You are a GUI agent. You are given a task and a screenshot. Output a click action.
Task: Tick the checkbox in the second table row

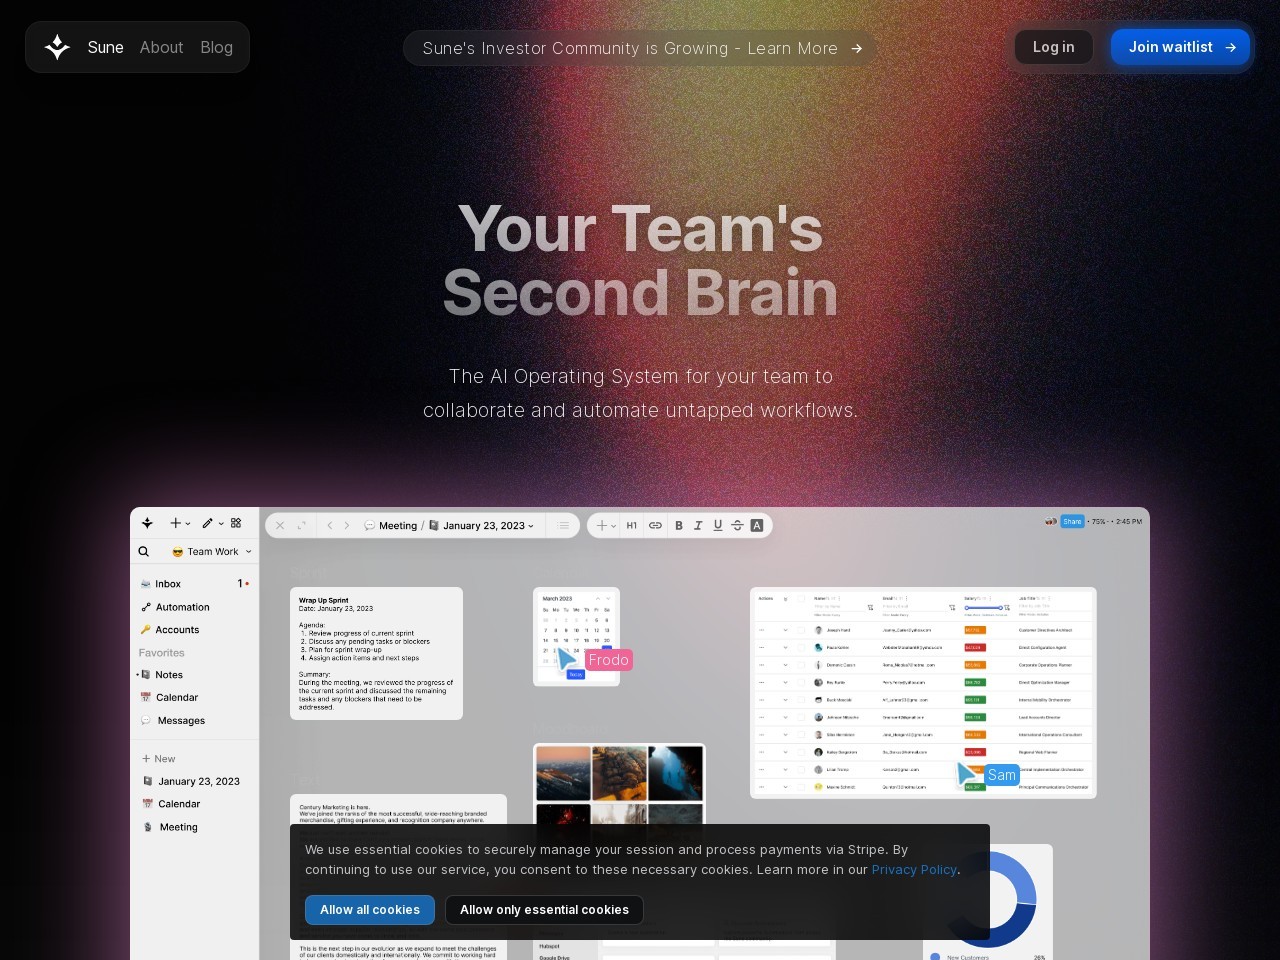(x=801, y=648)
